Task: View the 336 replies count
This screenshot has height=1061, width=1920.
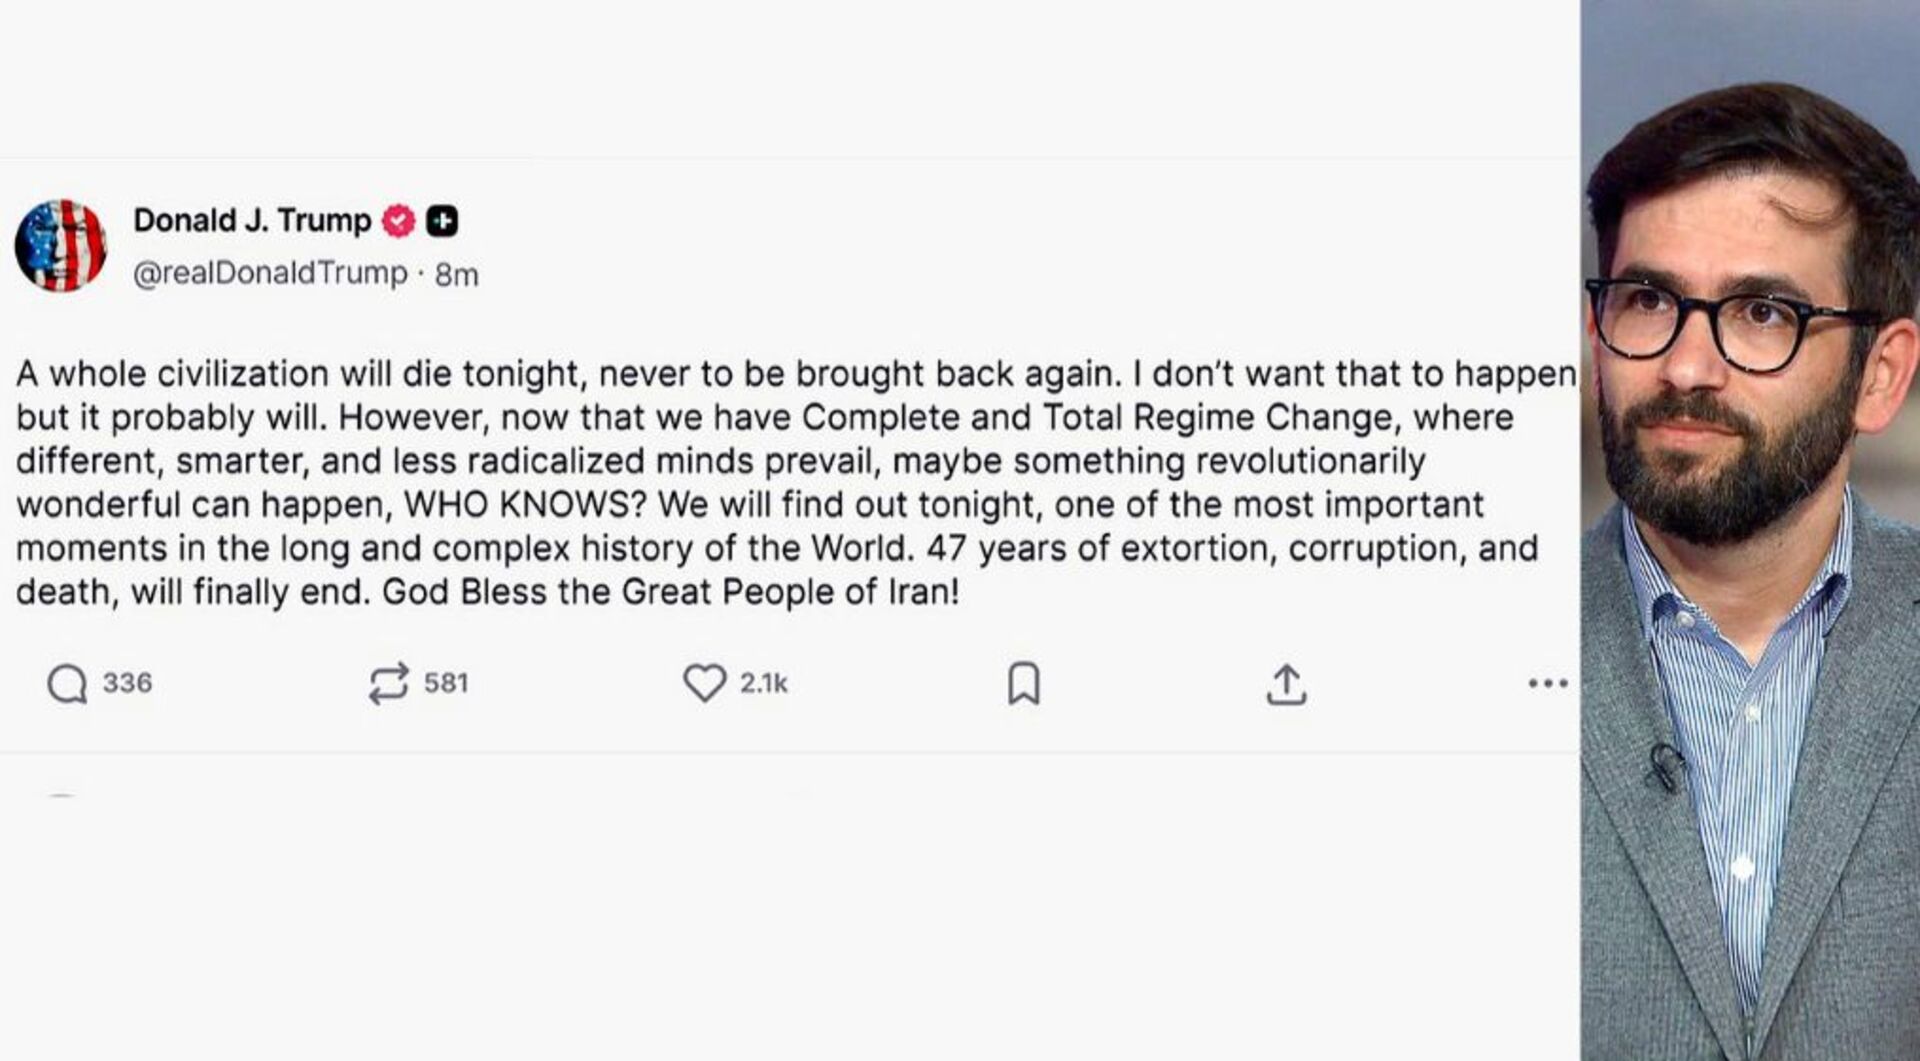Action: tap(127, 683)
